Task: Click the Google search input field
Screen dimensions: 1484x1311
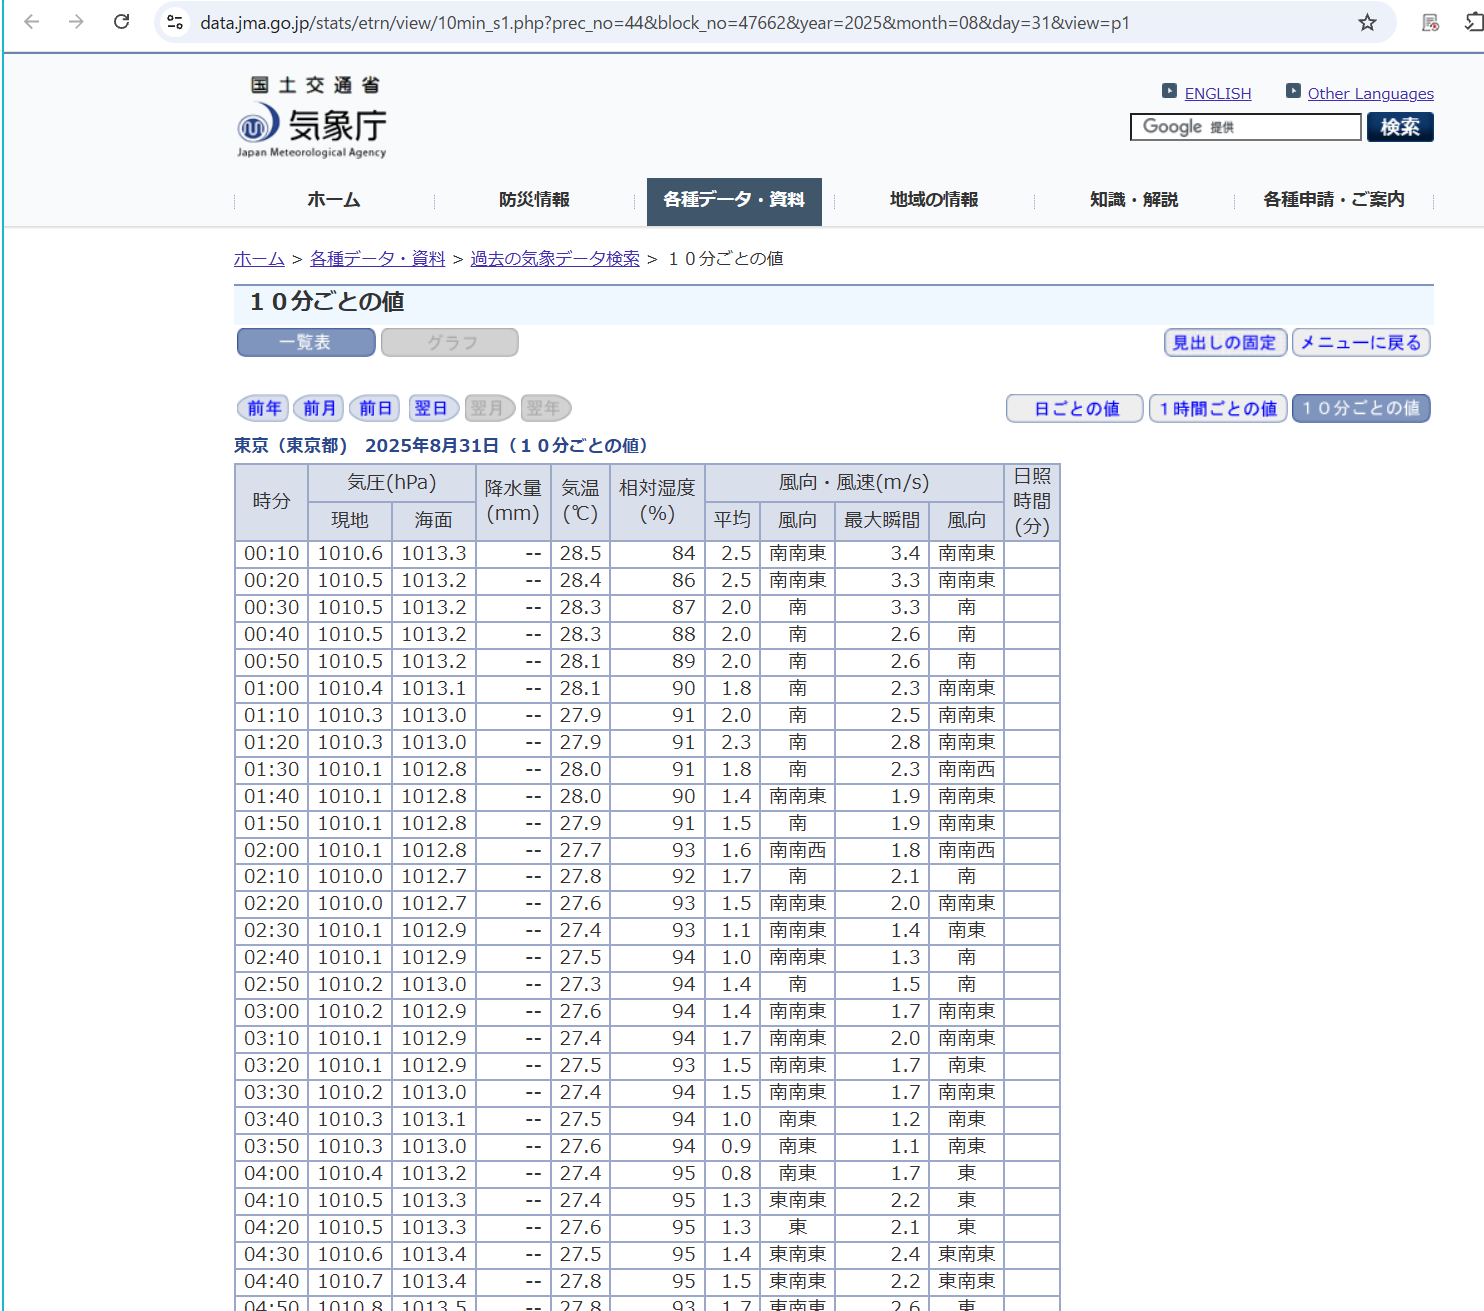Action: click(x=1245, y=127)
